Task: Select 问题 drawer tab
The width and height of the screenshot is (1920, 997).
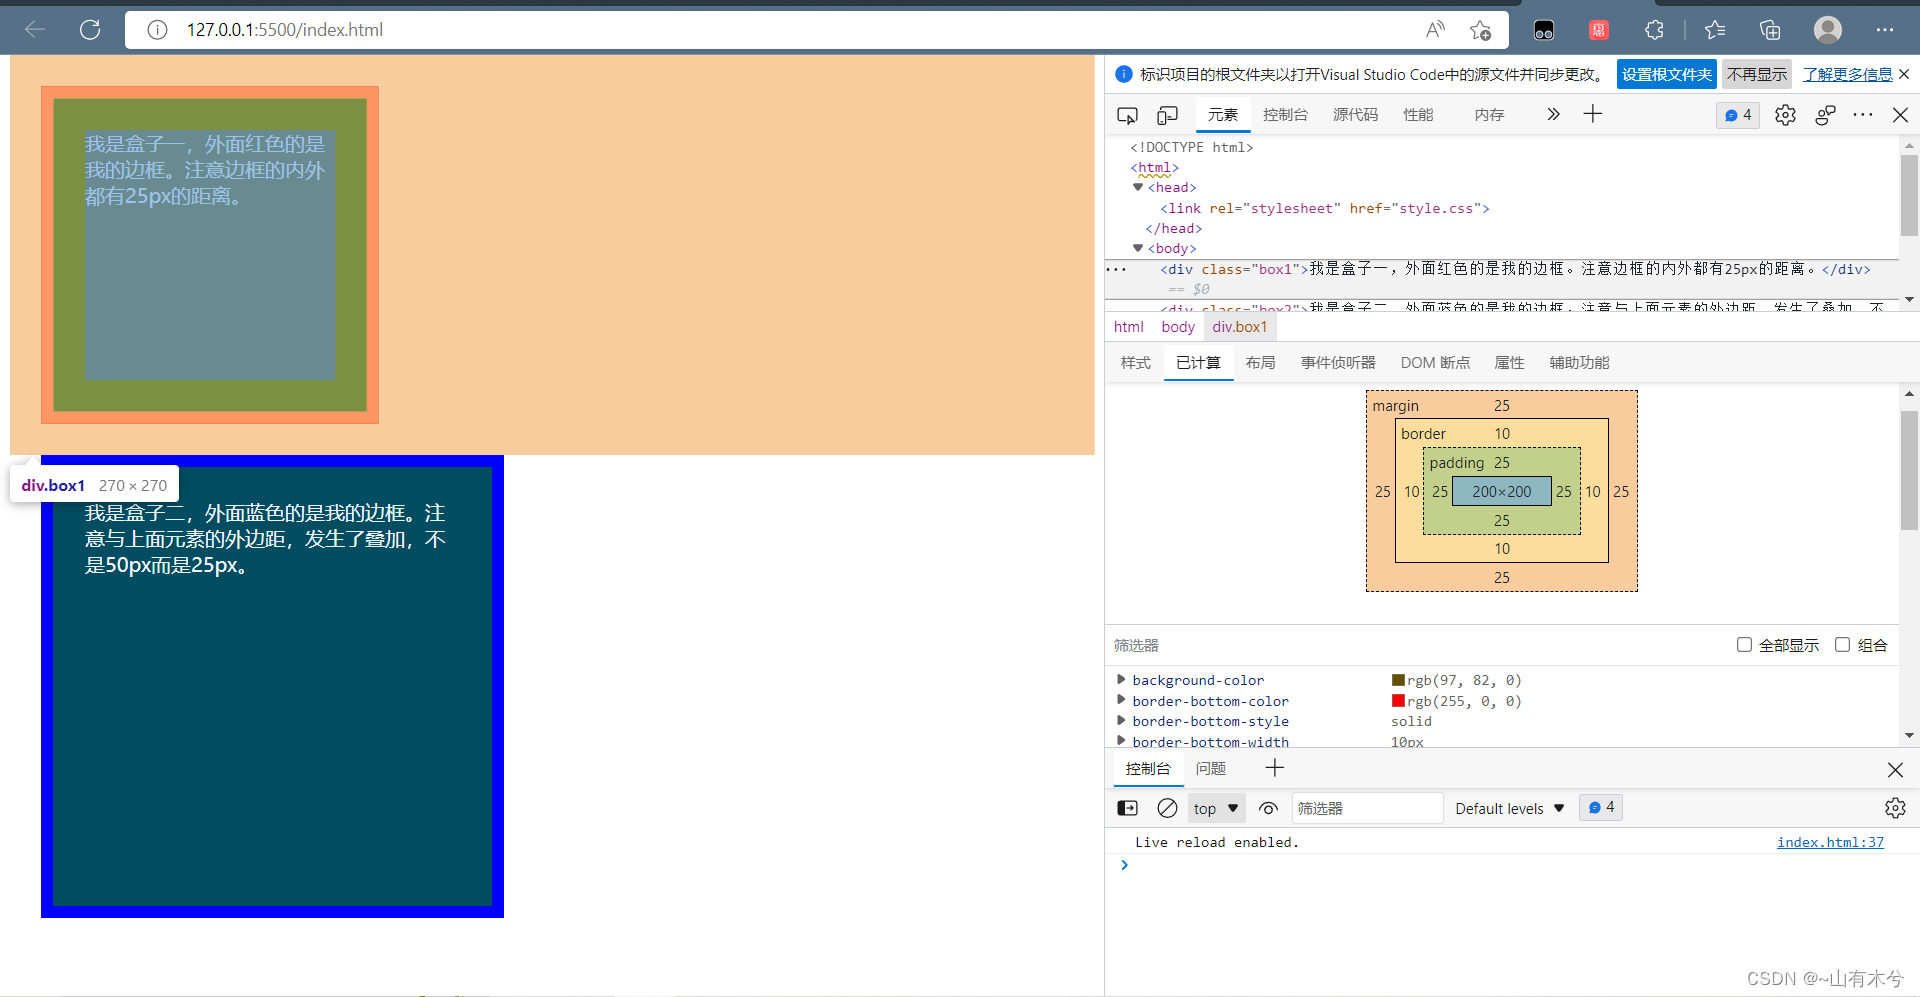Action: pos(1210,769)
